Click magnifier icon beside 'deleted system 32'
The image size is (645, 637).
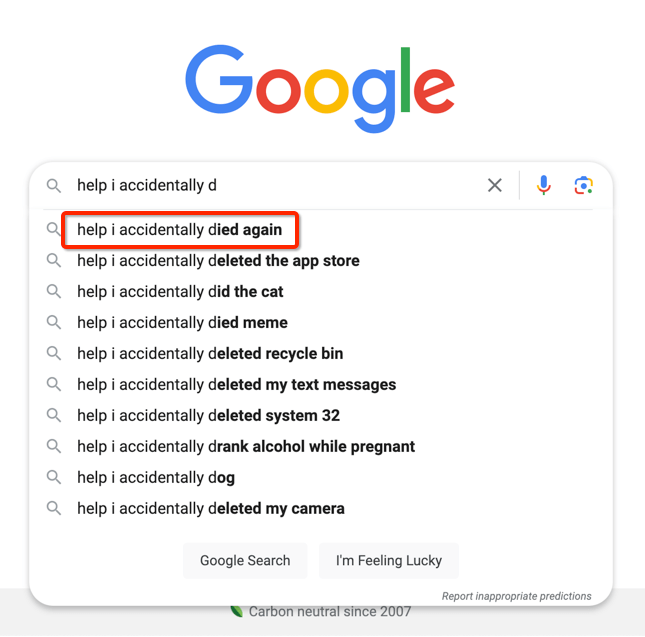pyautogui.click(x=53, y=415)
